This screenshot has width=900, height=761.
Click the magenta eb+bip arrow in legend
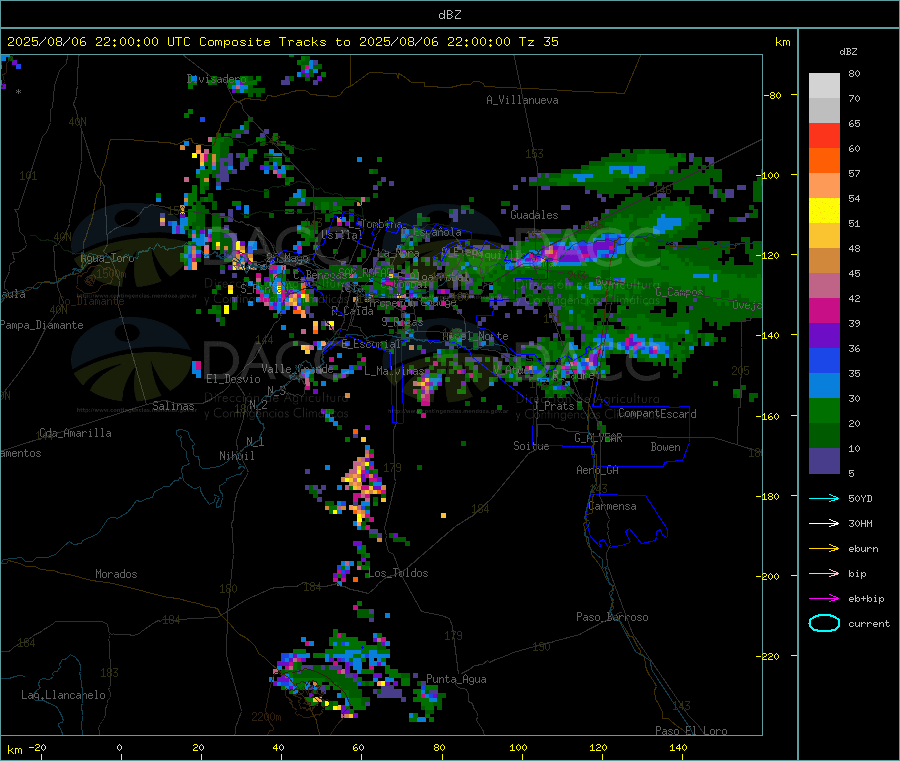(824, 599)
